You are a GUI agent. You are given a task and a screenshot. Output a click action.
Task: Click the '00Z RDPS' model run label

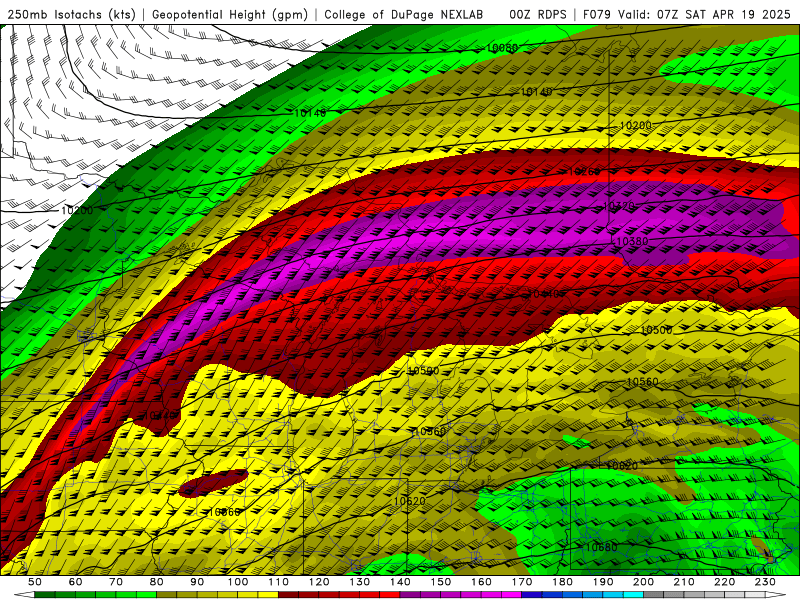[x=538, y=15]
